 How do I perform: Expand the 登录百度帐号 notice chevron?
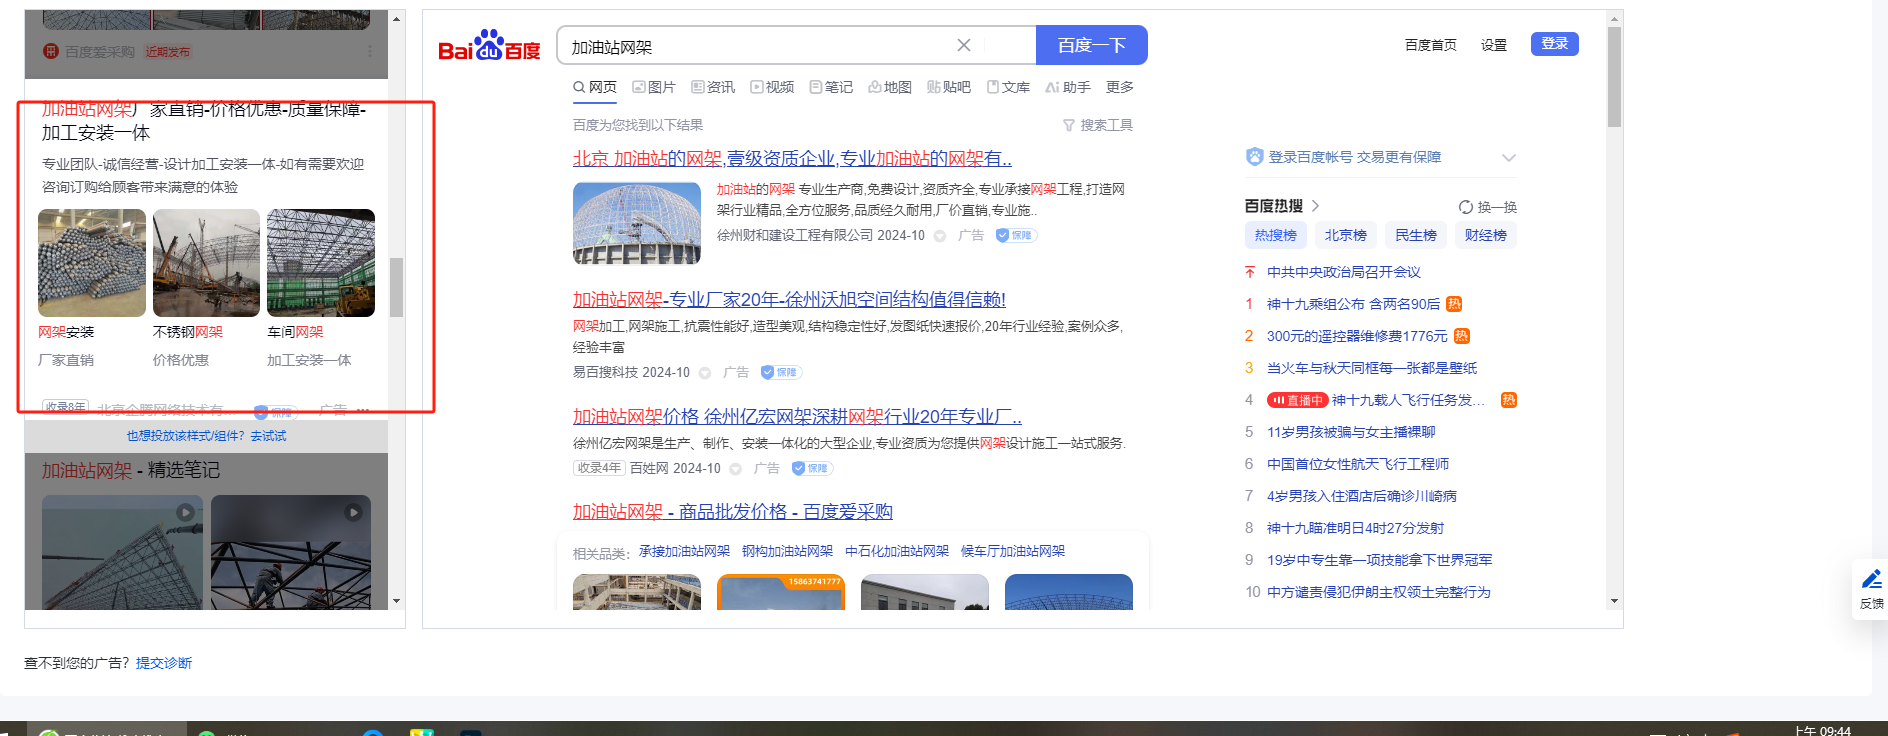tap(1508, 158)
